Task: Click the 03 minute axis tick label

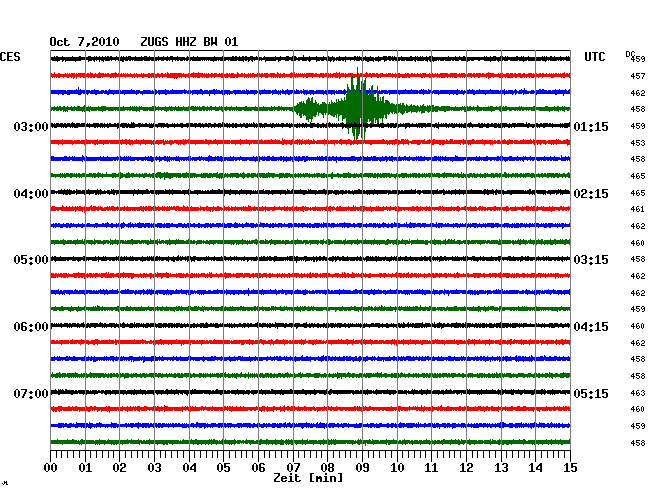Action: coord(154,467)
